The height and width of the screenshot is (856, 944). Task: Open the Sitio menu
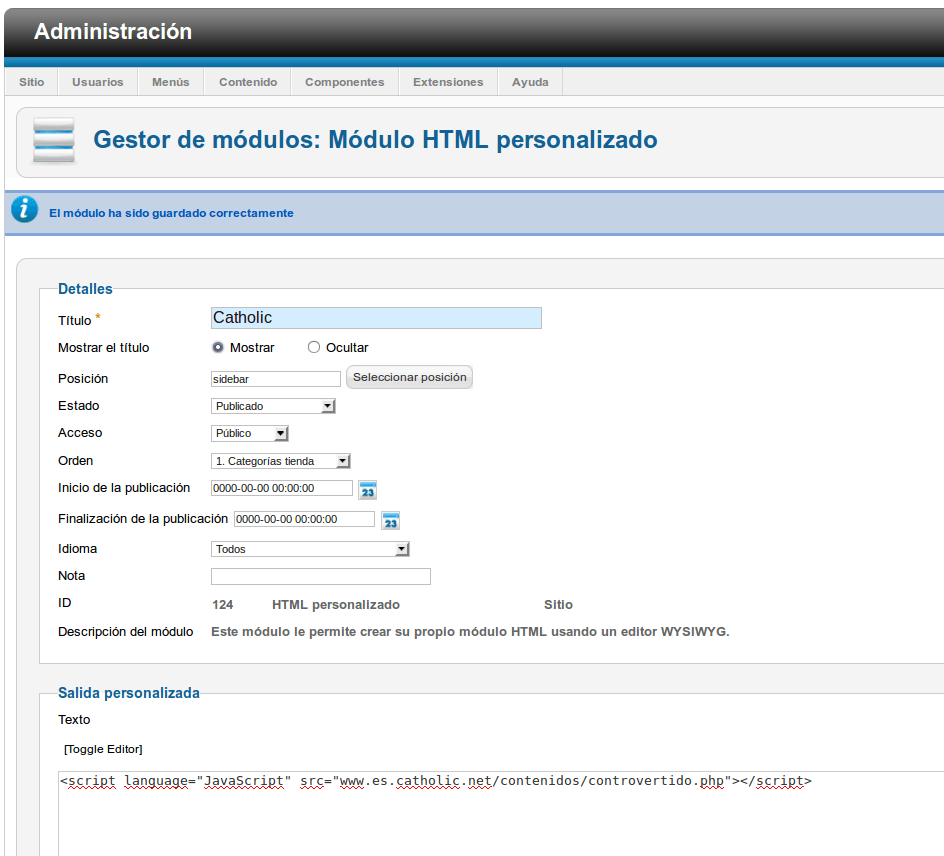click(31, 82)
